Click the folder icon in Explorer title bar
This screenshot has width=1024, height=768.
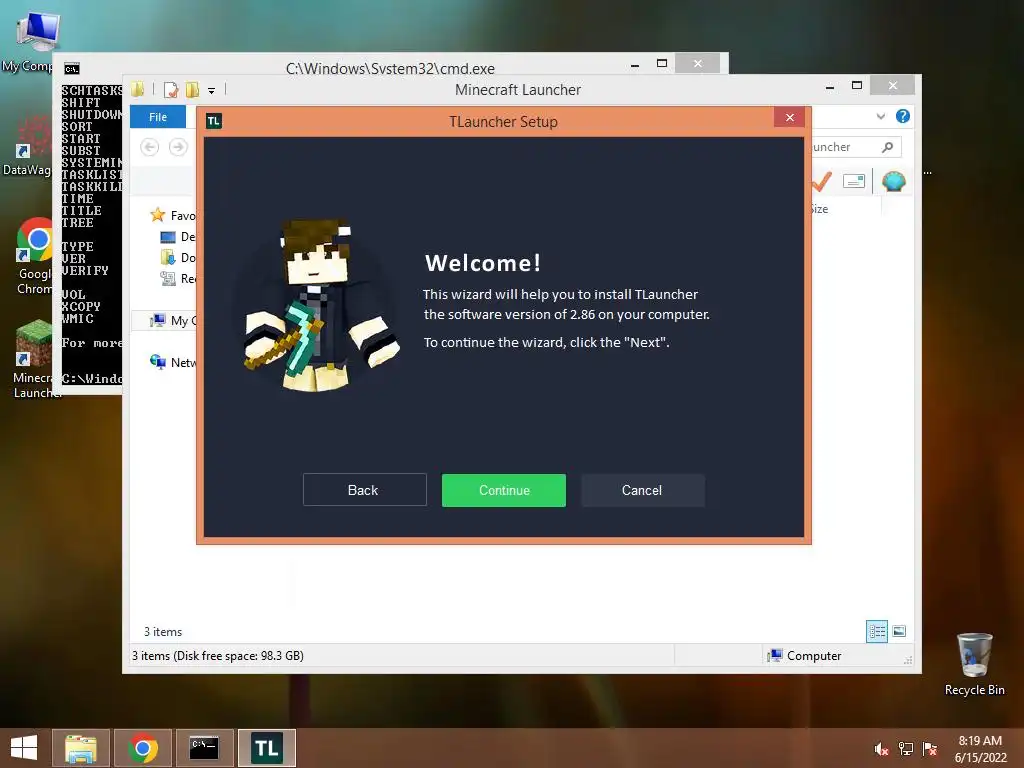[x=138, y=89]
